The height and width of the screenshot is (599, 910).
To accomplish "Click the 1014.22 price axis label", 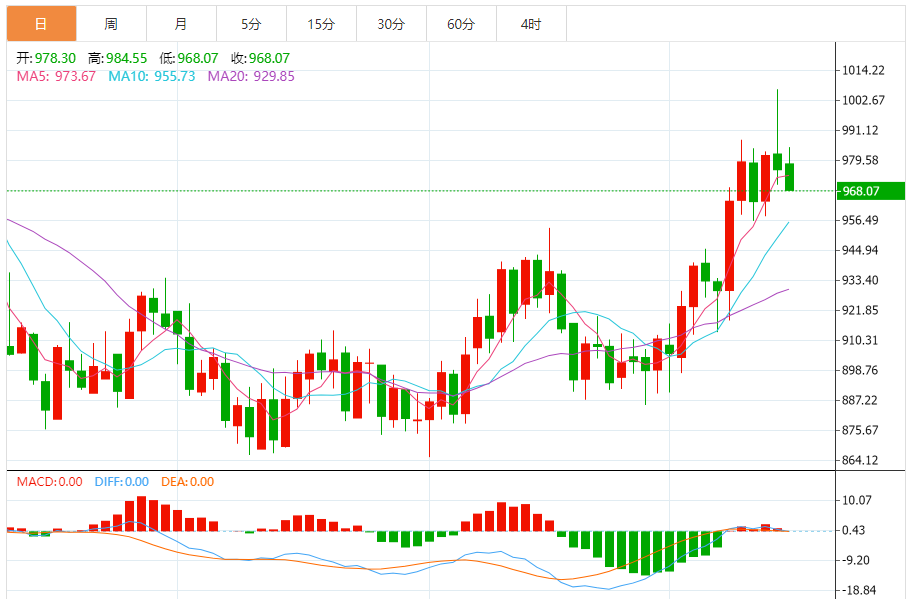I will tap(864, 70).
